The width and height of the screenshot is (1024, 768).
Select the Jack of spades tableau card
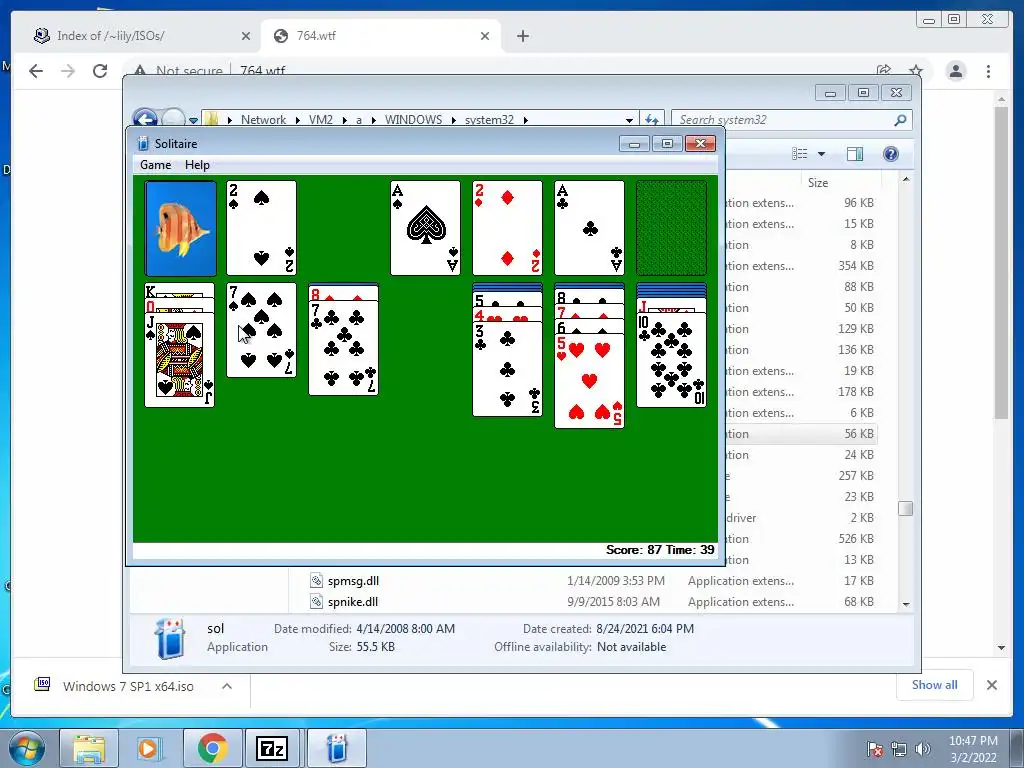point(180,360)
